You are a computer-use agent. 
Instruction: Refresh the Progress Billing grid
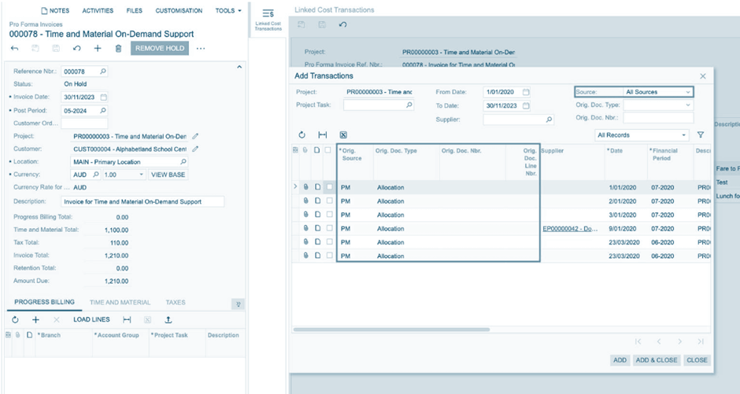[x=15, y=319]
